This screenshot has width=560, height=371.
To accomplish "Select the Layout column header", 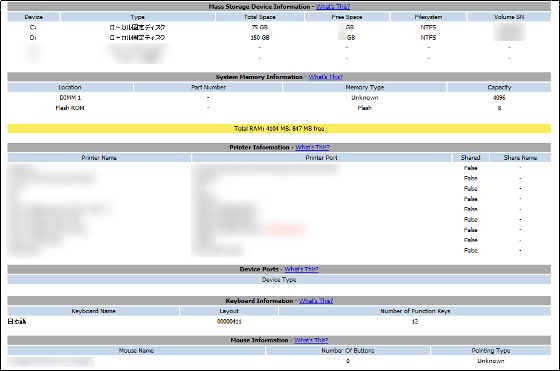I will click(x=229, y=311).
